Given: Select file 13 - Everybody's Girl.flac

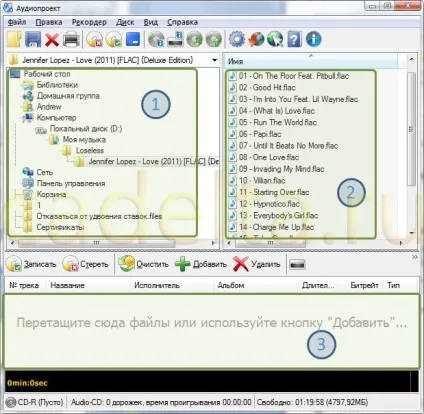Looking at the screenshot, I should coord(278,216).
